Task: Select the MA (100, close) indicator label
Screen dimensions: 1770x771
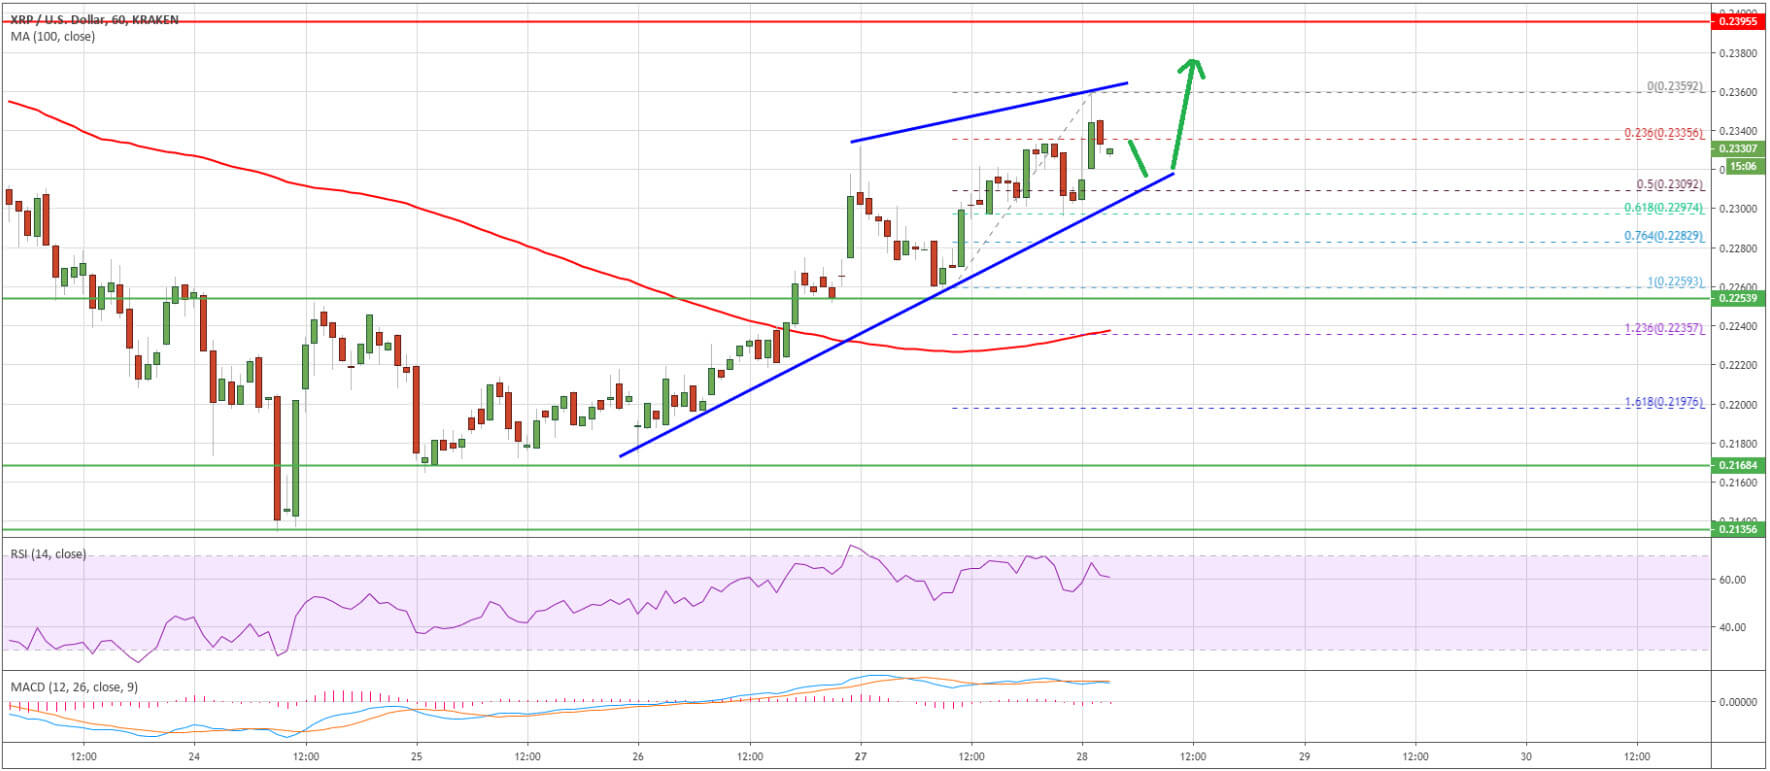Action: pos(53,37)
